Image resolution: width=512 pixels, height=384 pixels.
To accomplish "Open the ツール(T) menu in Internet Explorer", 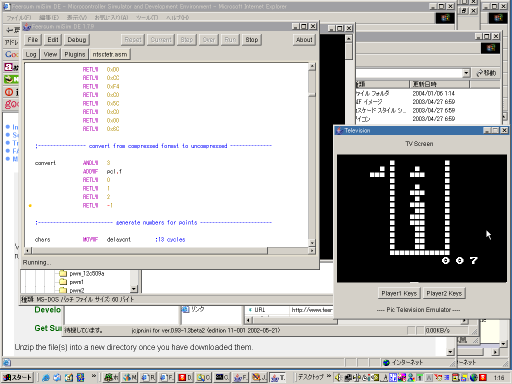I will pyautogui.click(x=147, y=17).
